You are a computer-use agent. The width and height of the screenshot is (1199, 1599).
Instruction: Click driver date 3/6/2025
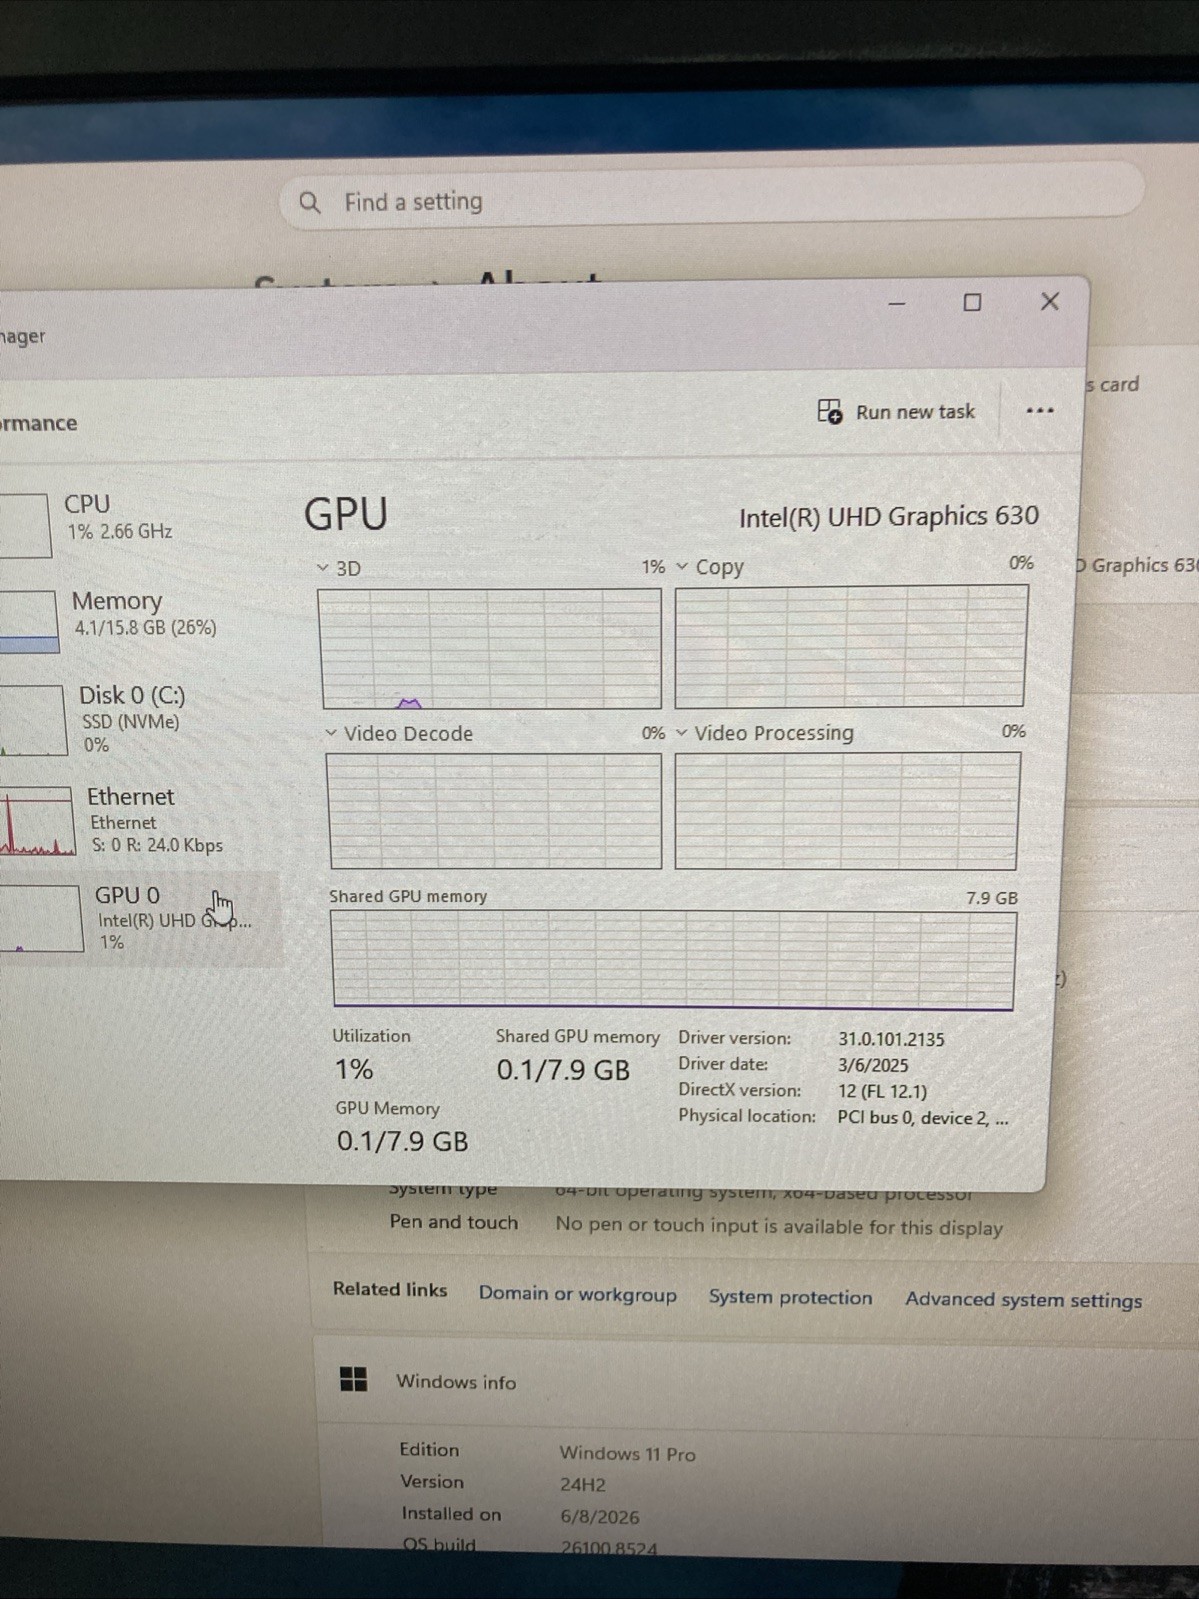coord(873,1065)
